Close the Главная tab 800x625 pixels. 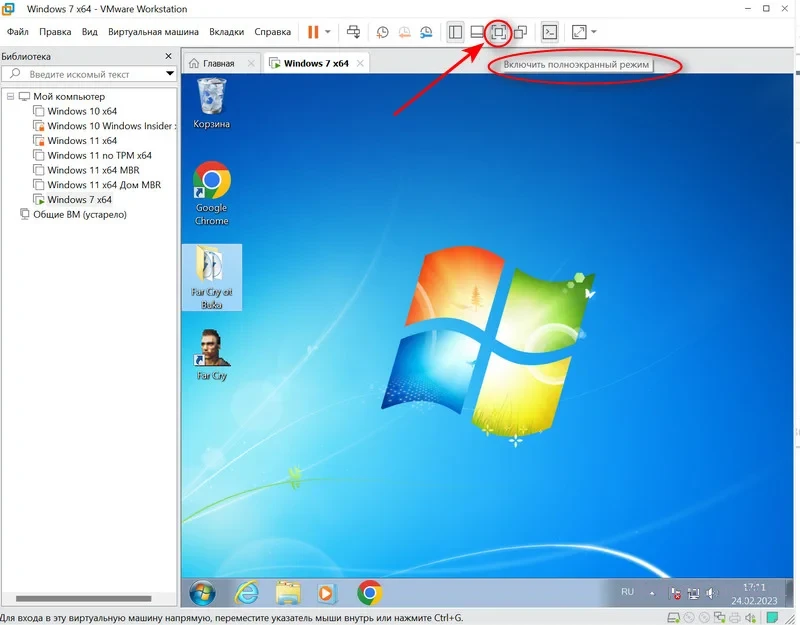[x=251, y=63]
